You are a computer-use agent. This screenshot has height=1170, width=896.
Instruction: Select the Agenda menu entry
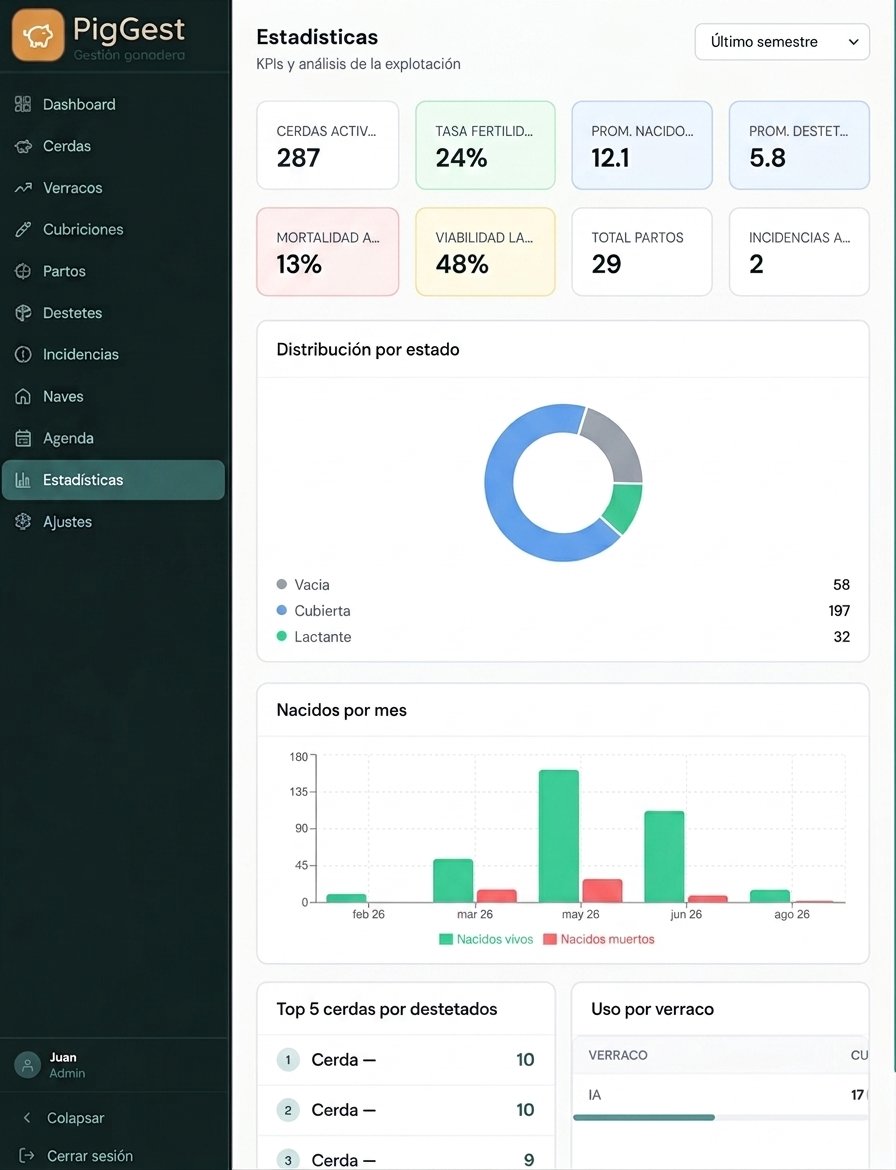(x=113, y=438)
